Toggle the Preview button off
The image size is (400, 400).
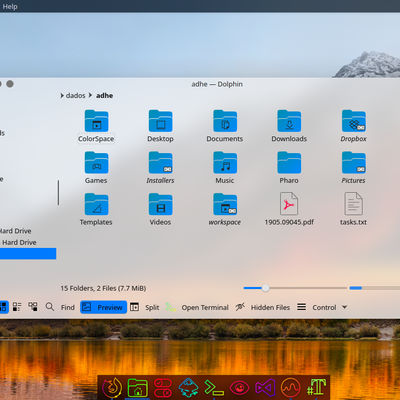[103, 307]
